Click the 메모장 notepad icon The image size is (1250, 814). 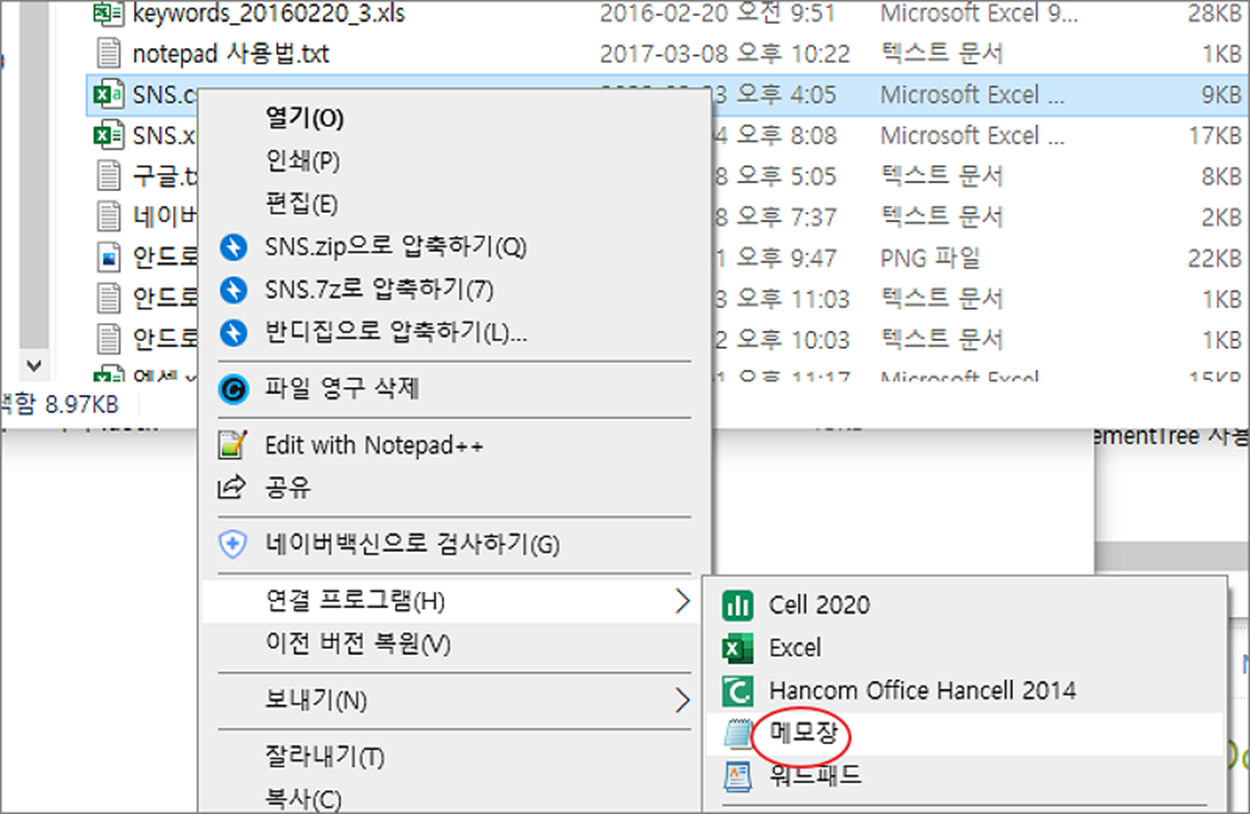[738, 734]
